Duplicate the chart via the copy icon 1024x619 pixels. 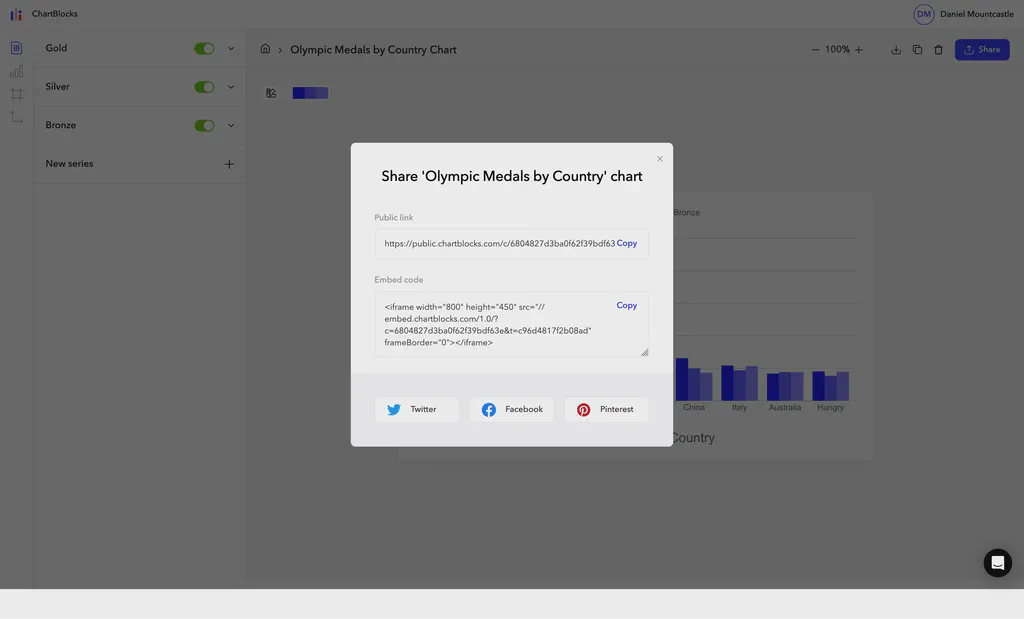[917, 48]
